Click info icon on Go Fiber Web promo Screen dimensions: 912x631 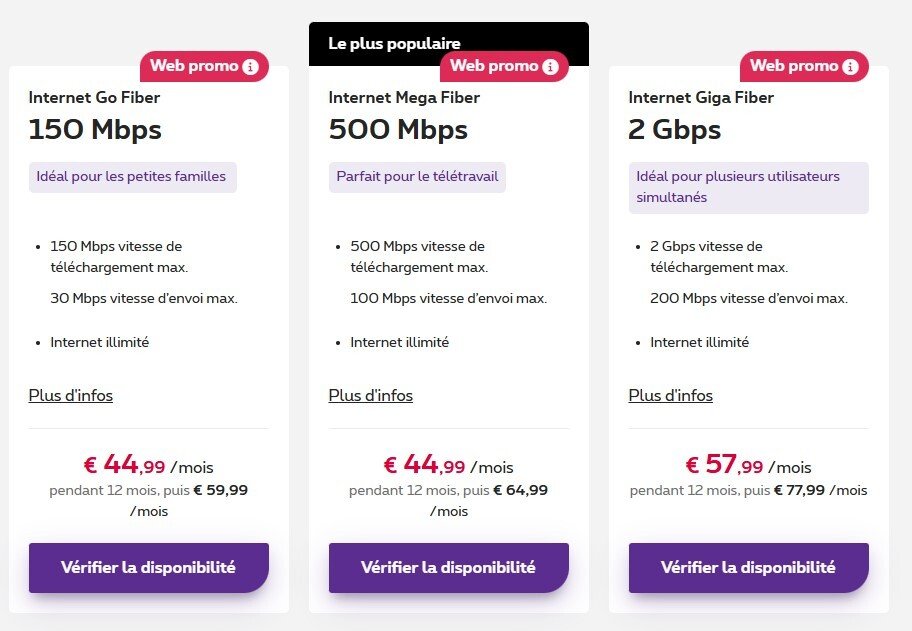250,67
